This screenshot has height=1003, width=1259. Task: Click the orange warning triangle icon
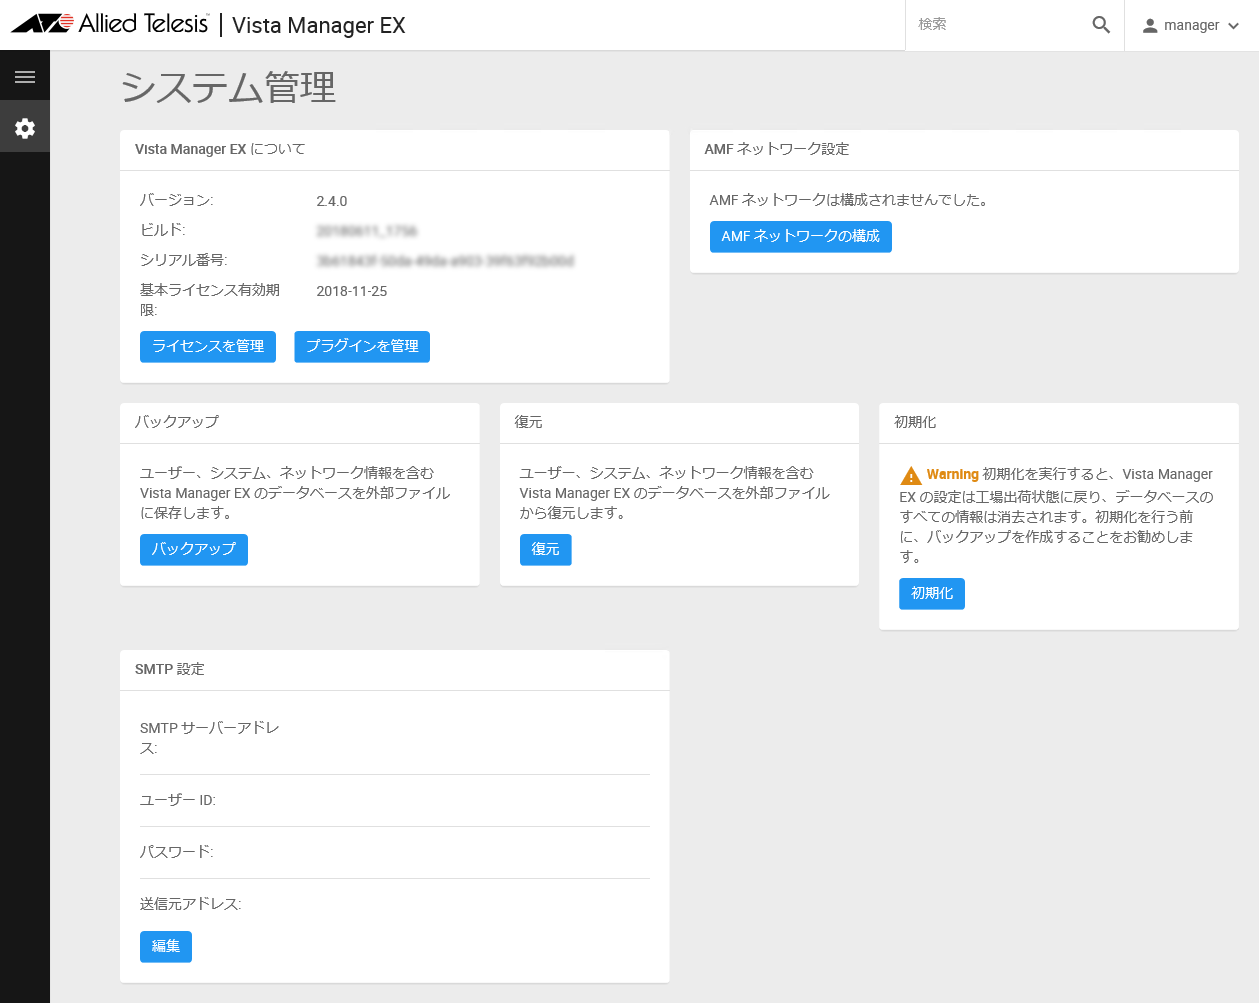pyautogui.click(x=910, y=476)
